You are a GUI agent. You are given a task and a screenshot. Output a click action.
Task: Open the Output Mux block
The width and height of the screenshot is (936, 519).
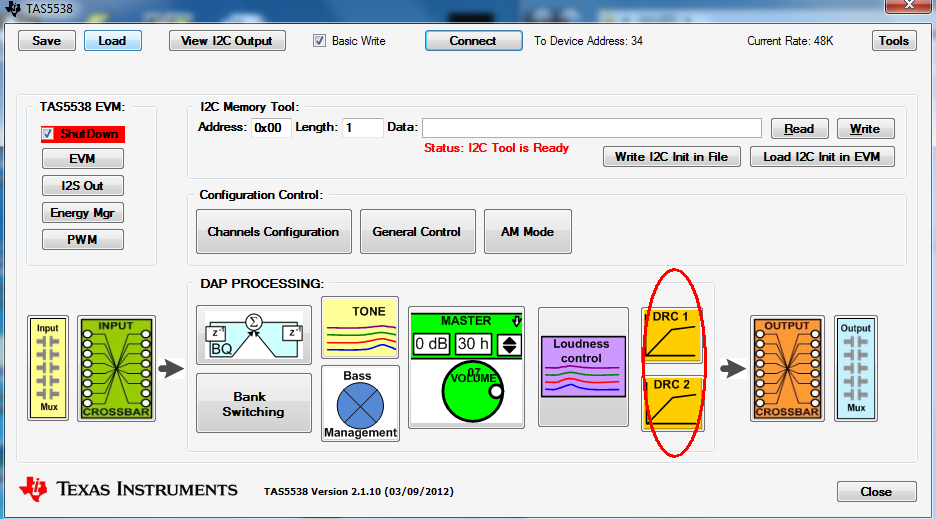[x=855, y=368]
